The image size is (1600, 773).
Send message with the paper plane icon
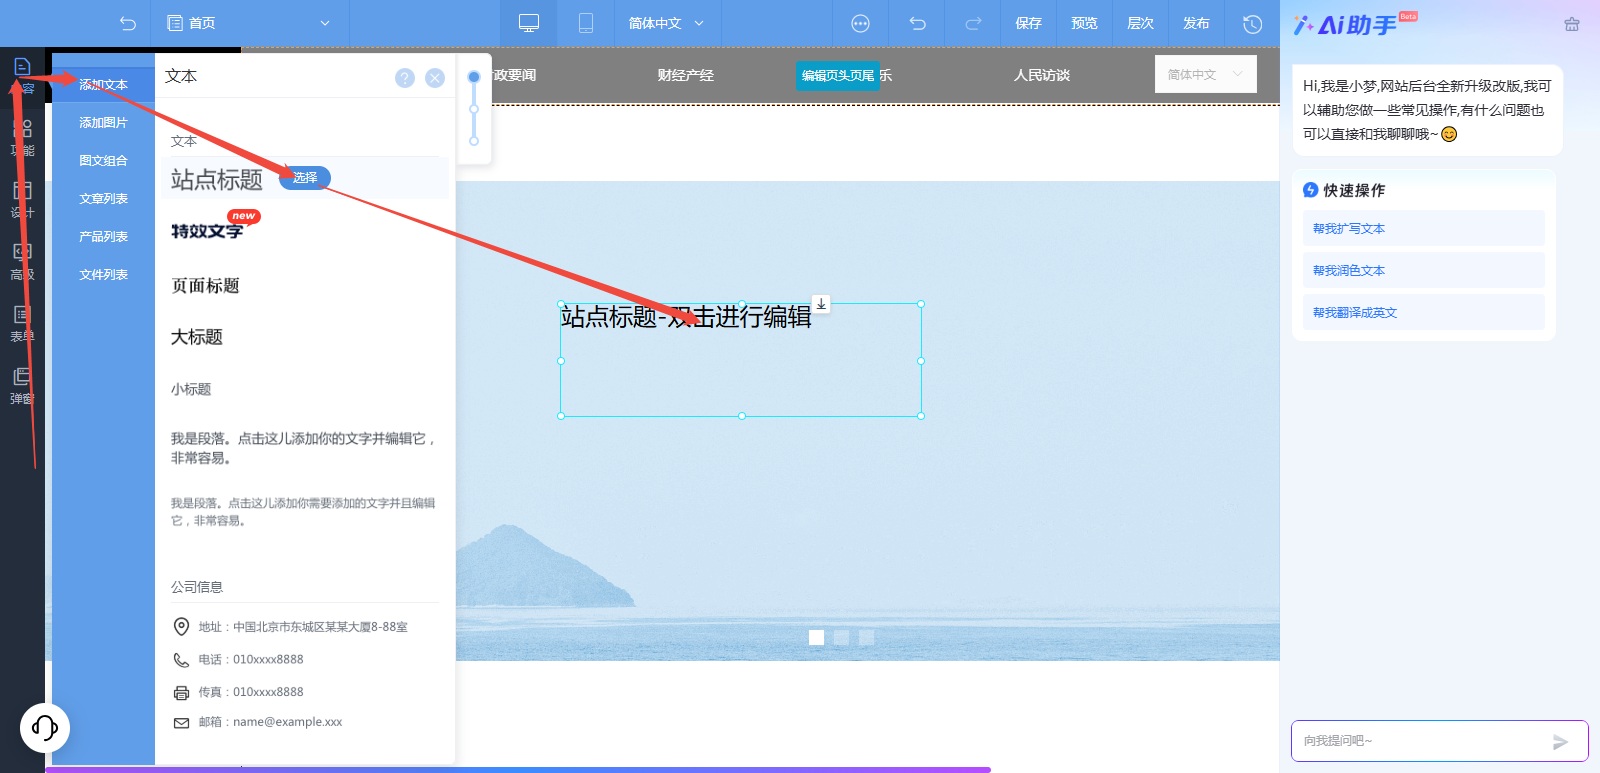point(1560,742)
